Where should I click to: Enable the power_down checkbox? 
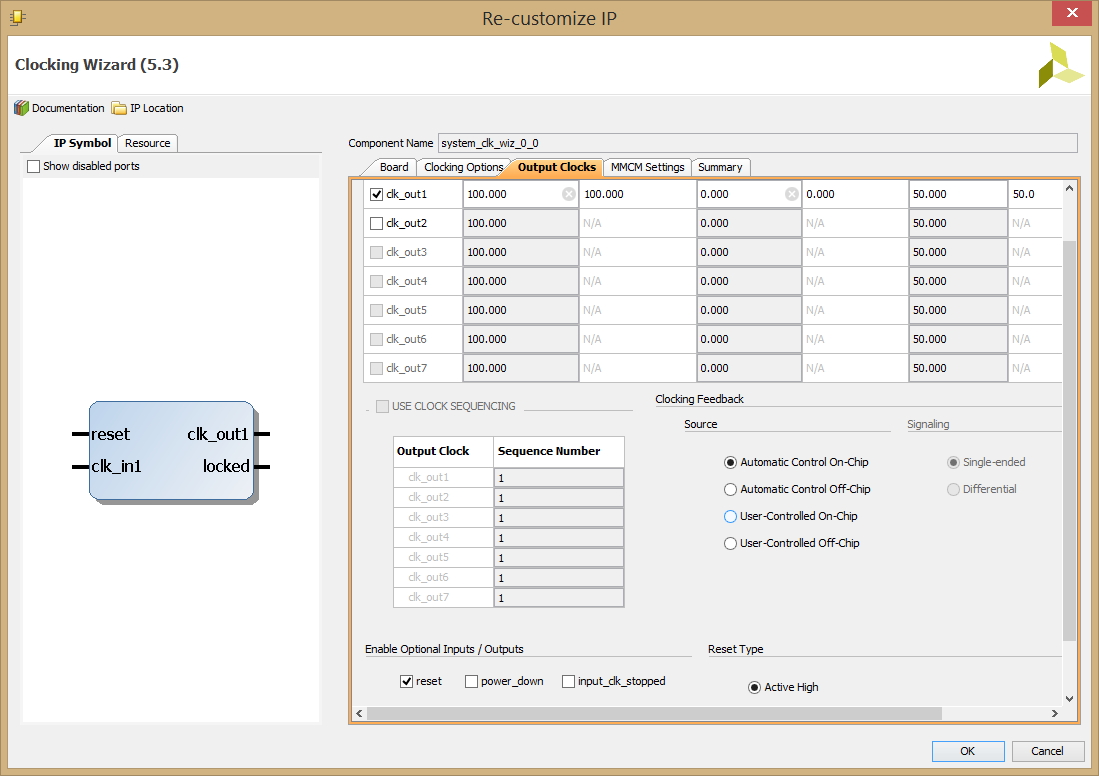click(472, 681)
